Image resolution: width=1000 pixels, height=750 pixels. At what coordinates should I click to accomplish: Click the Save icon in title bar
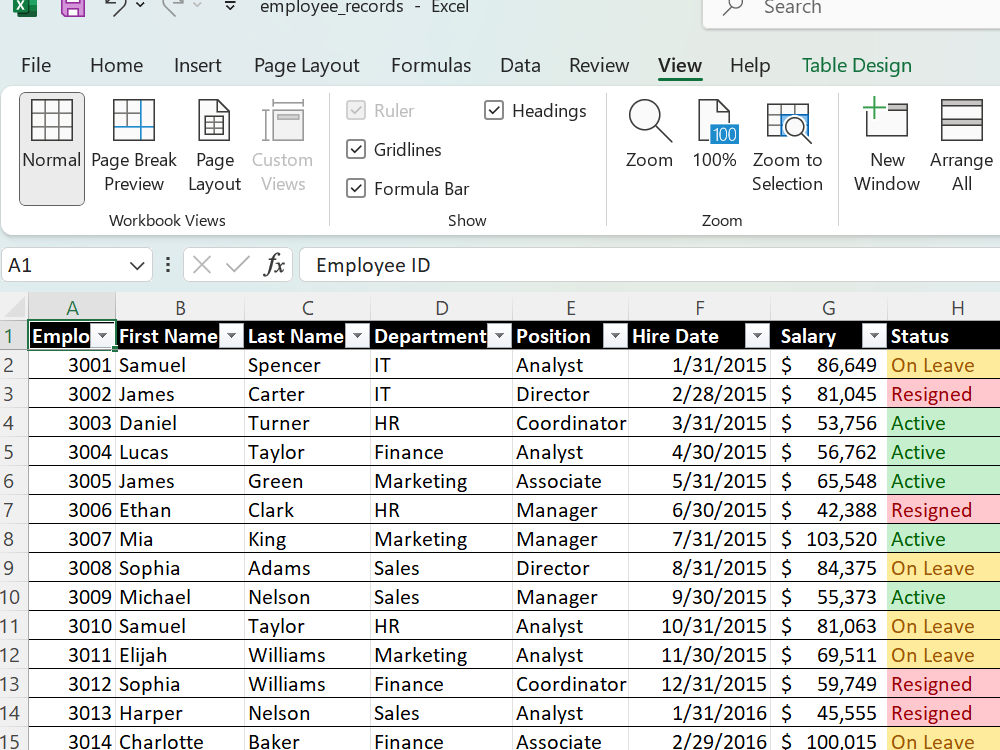(x=73, y=8)
